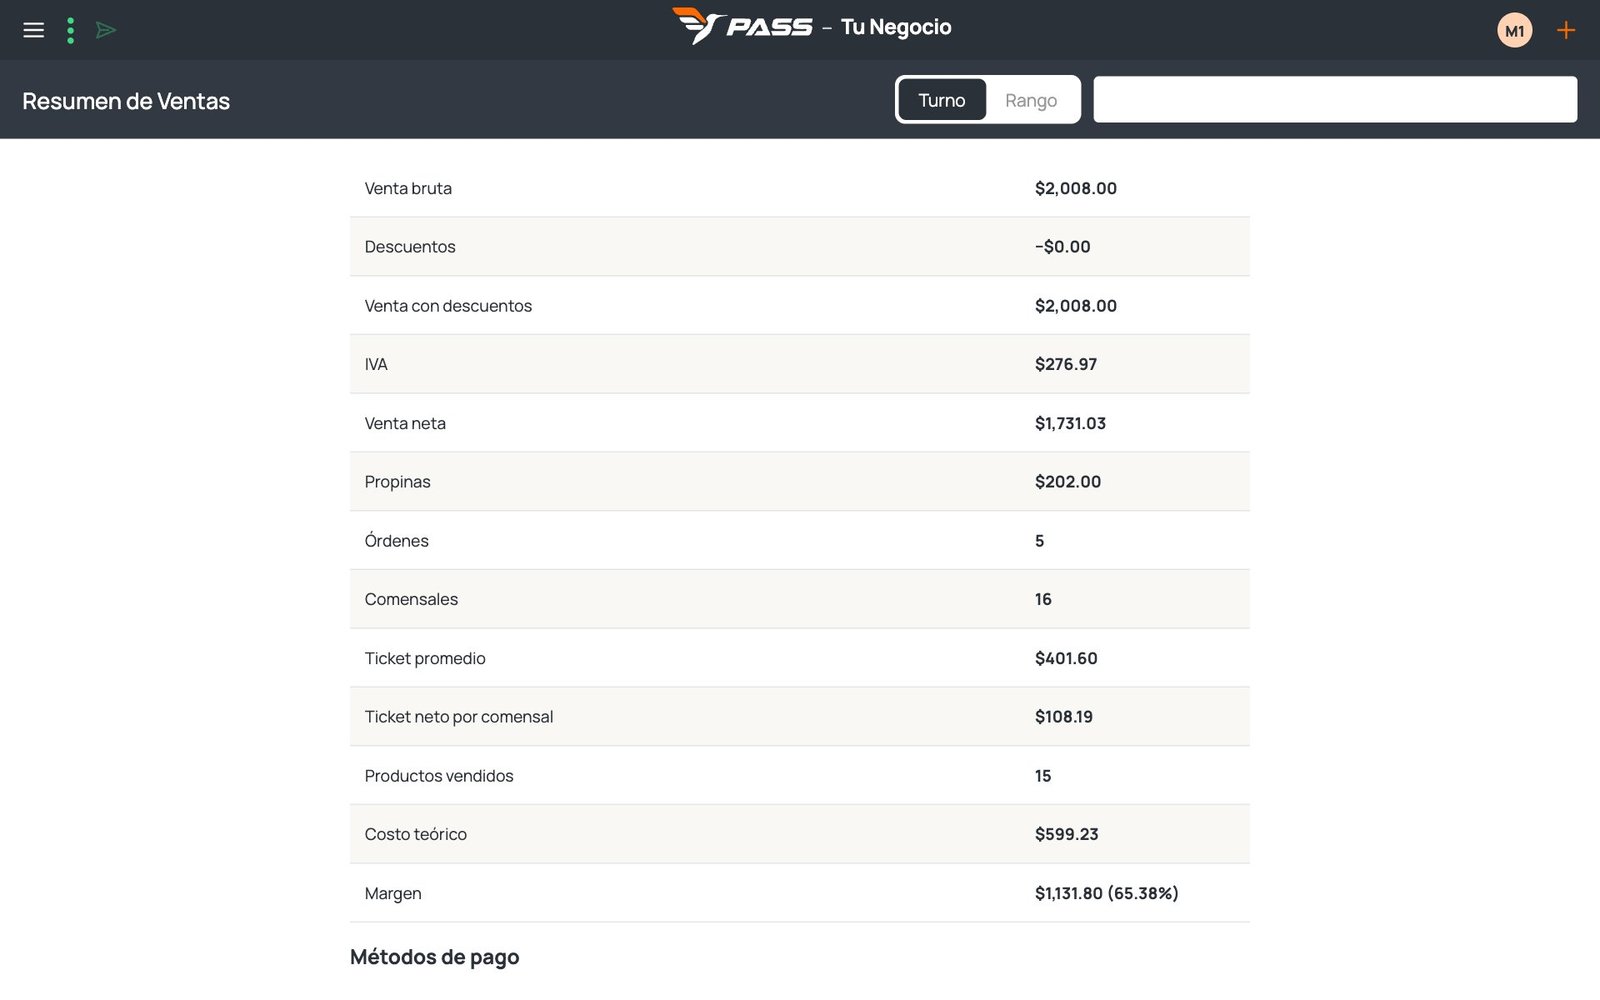Select the Venta bruta row label
Viewport: 1600px width, 1000px height.
tap(408, 188)
